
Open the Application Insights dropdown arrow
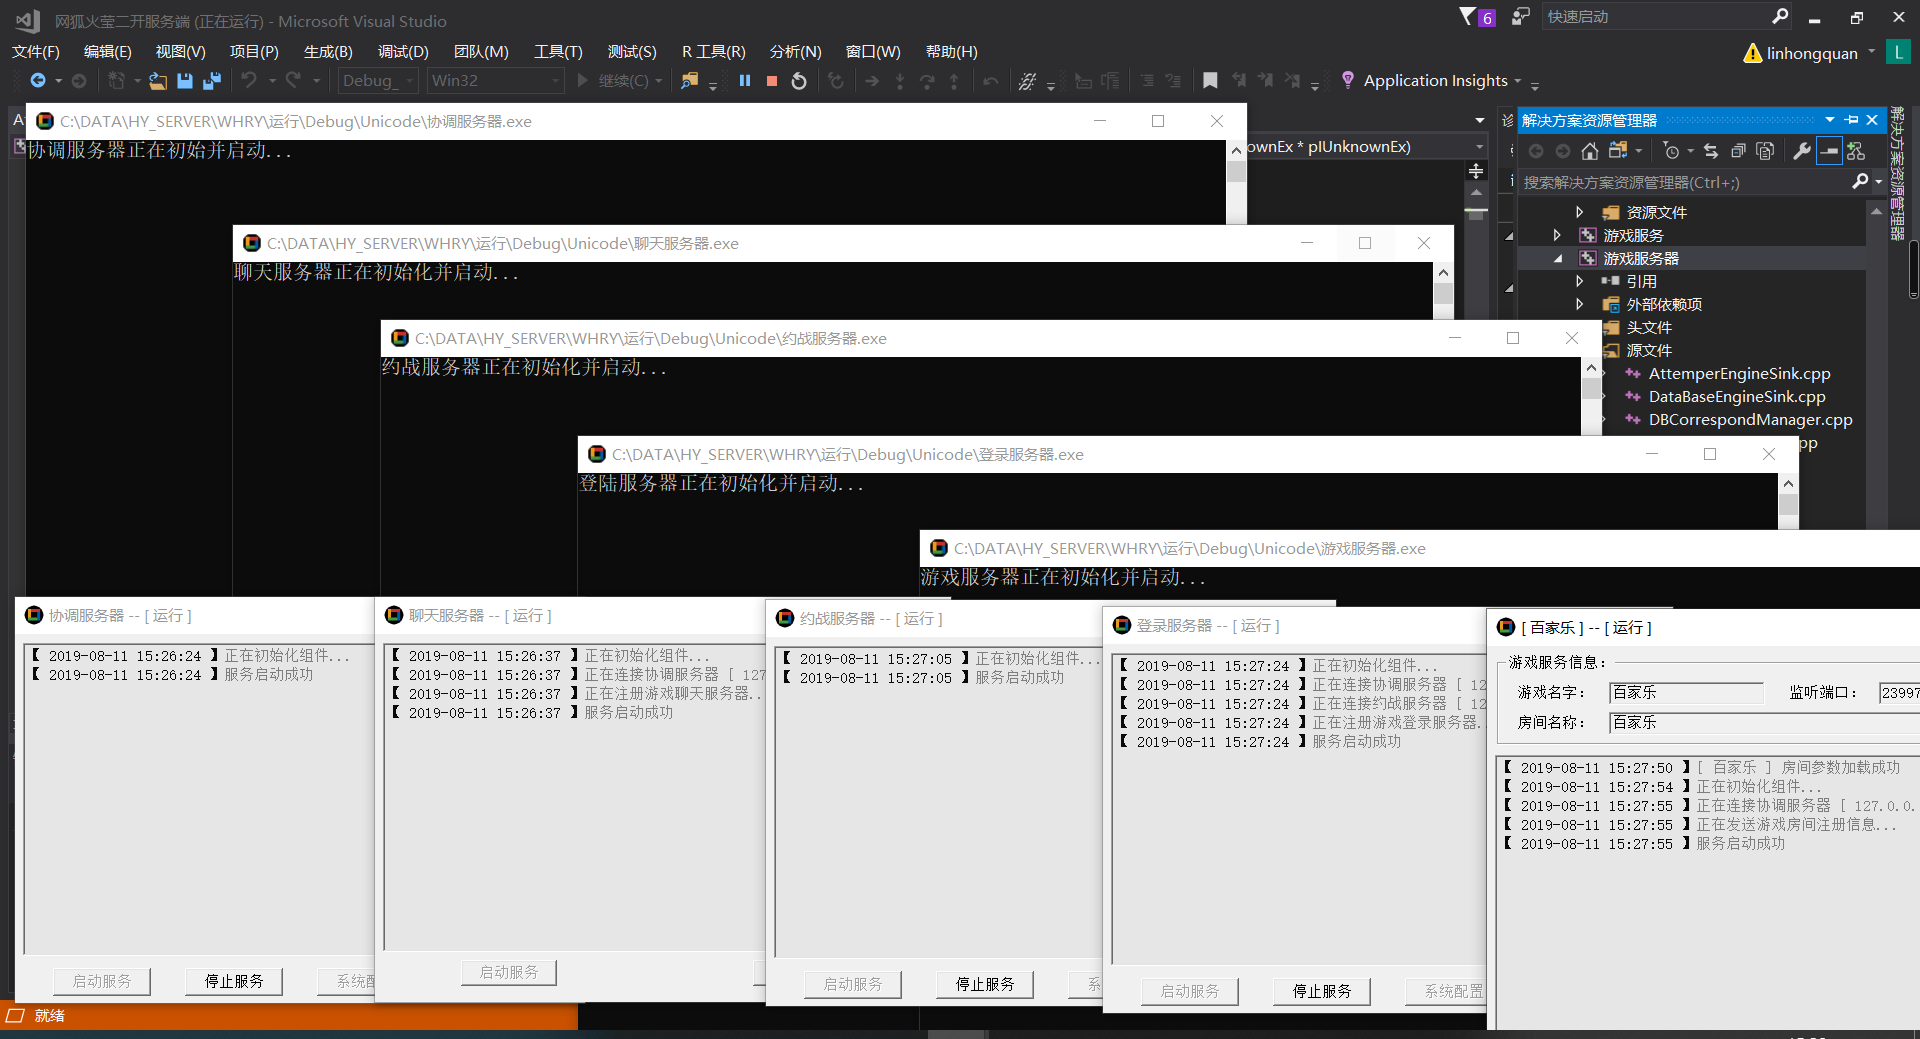pos(1518,81)
